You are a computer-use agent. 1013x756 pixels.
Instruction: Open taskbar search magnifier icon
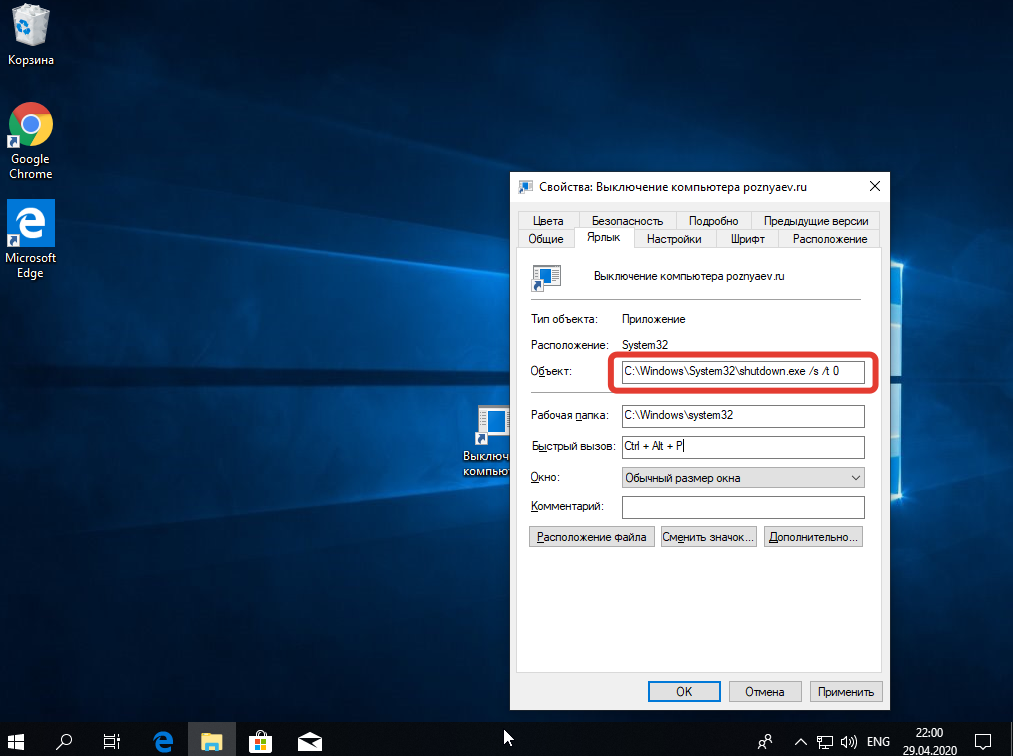click(64, 741)
